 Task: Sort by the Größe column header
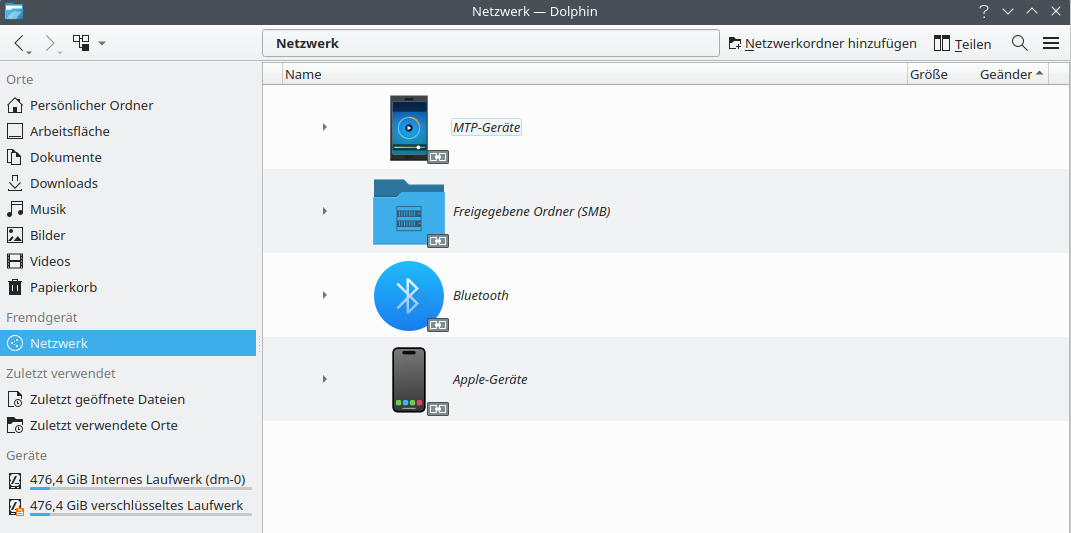928,74
